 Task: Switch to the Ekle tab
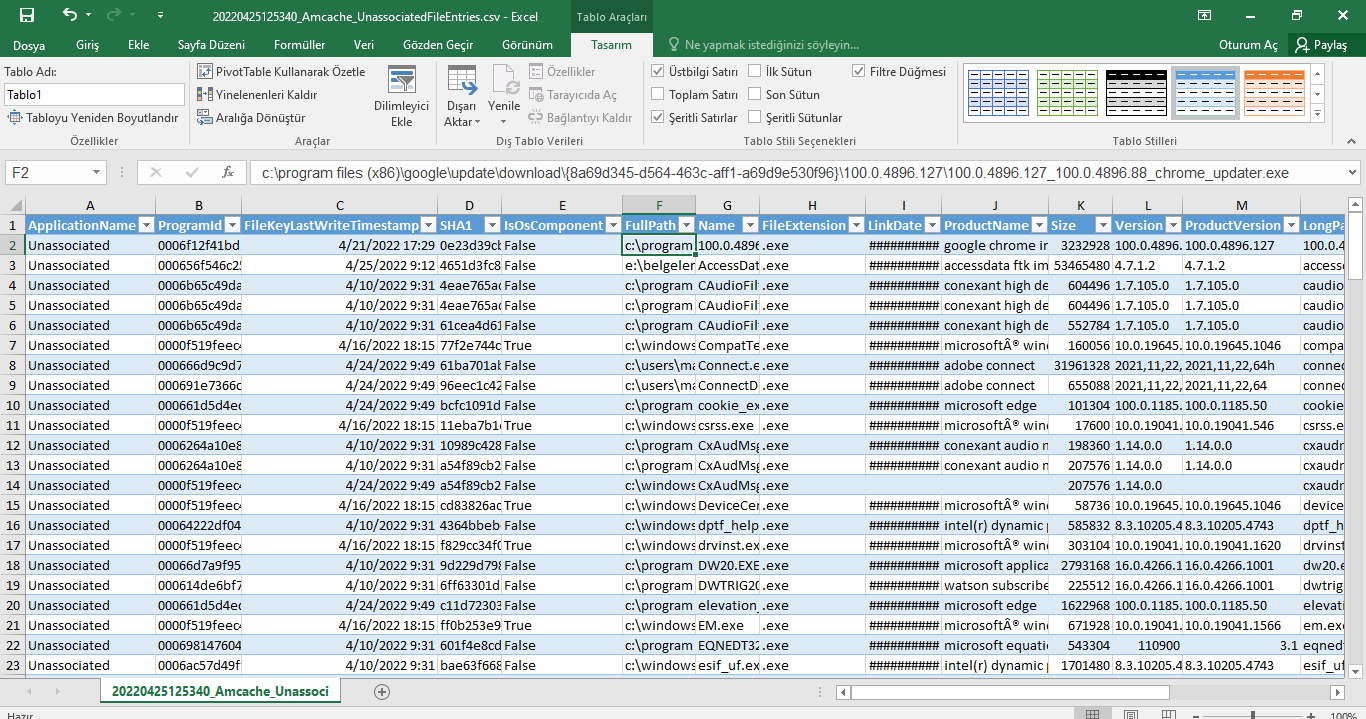coord(139,45)
